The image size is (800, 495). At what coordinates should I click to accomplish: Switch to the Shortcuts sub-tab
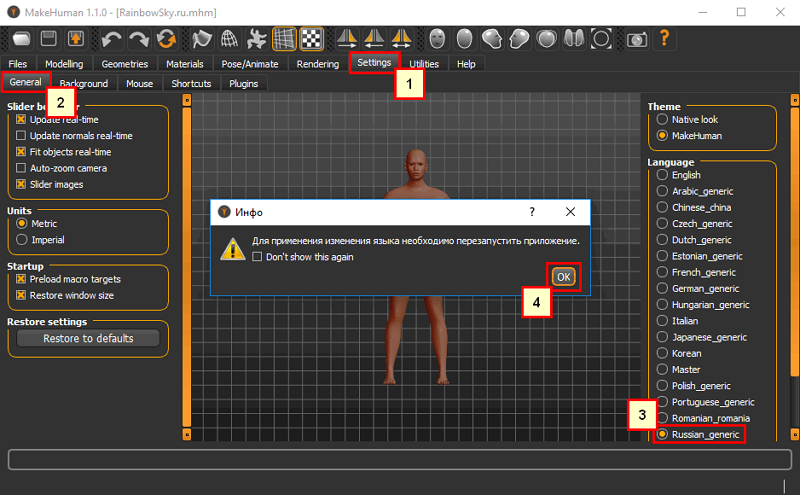pyautogui.click(x=191, y=83)
